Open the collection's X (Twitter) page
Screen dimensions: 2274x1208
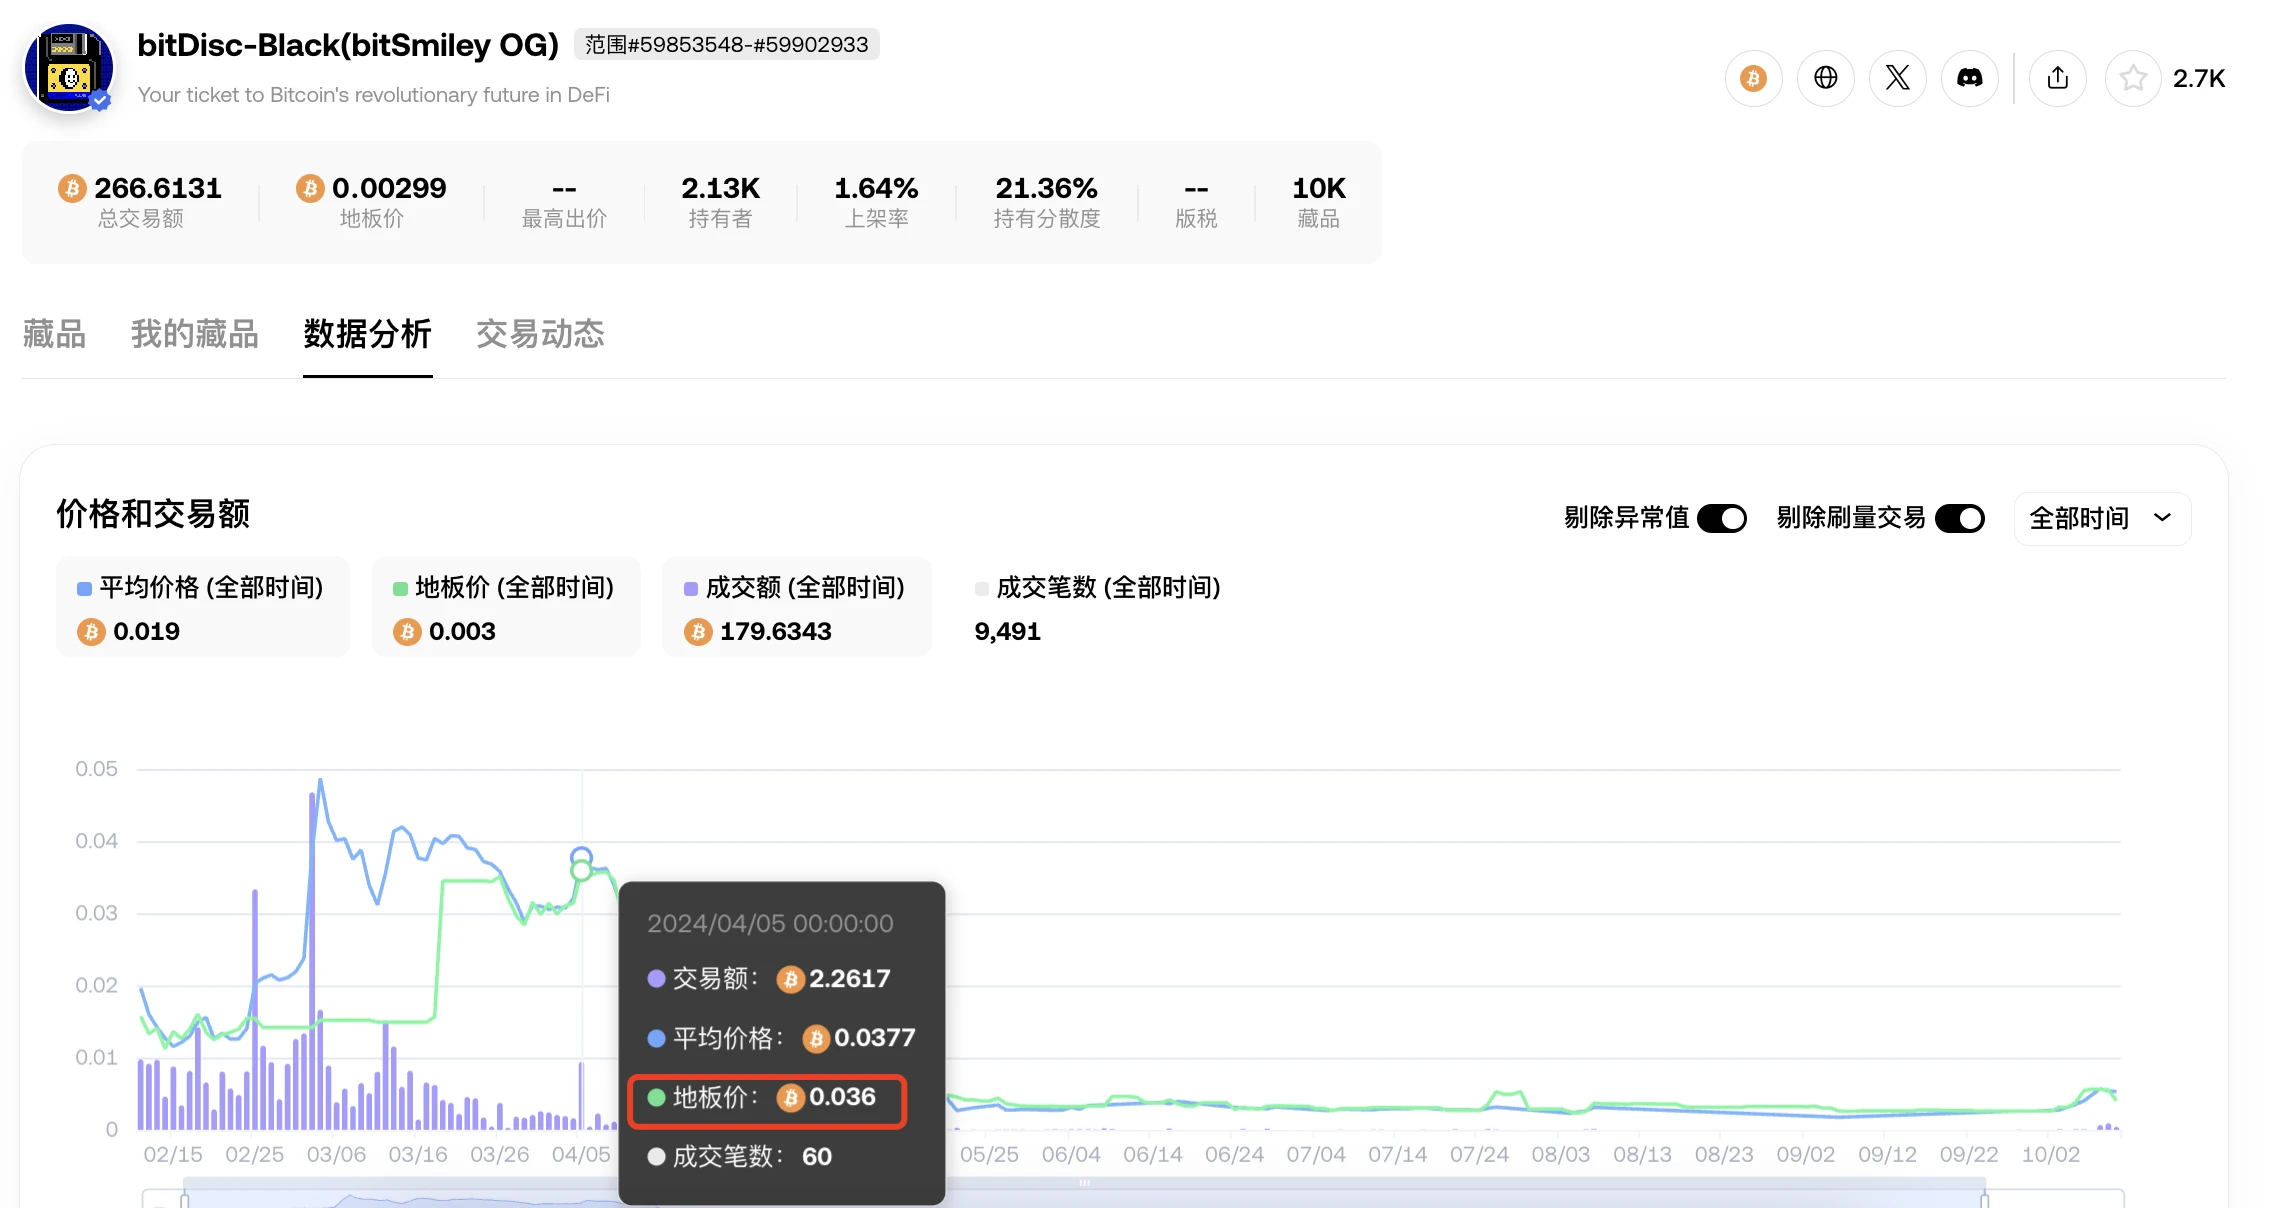[1897, 77]
